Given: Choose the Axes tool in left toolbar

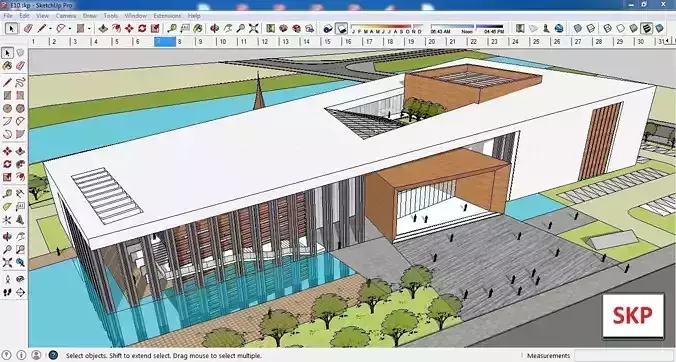Looking at the screenshot, I should pos(7,220).
